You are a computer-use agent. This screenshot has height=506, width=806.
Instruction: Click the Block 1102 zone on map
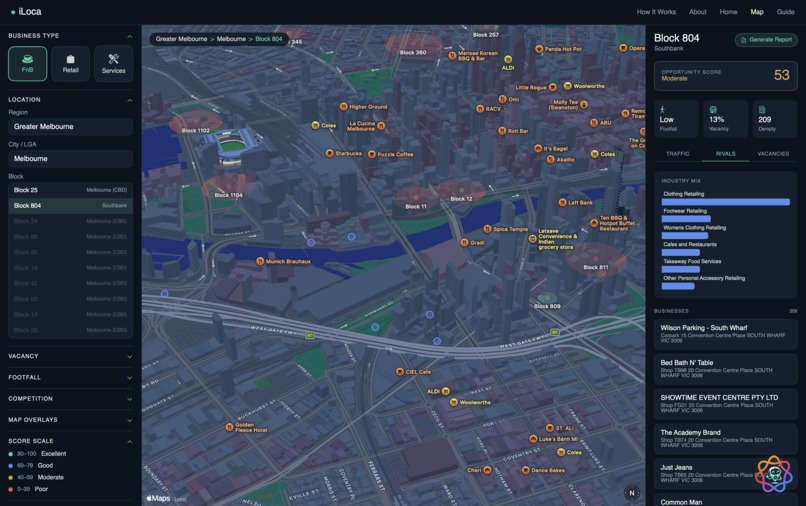[x=195, y=123]
